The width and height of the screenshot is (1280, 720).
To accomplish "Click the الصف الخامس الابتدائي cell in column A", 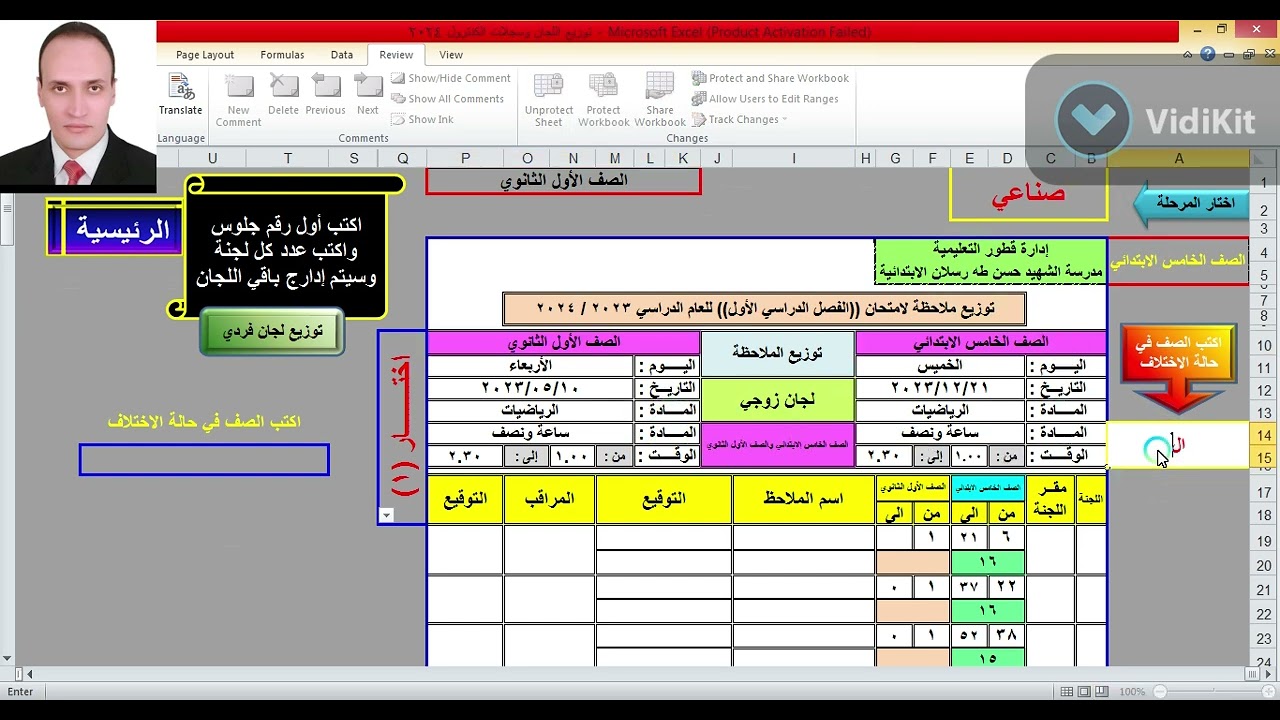I will click(1178, 261).
